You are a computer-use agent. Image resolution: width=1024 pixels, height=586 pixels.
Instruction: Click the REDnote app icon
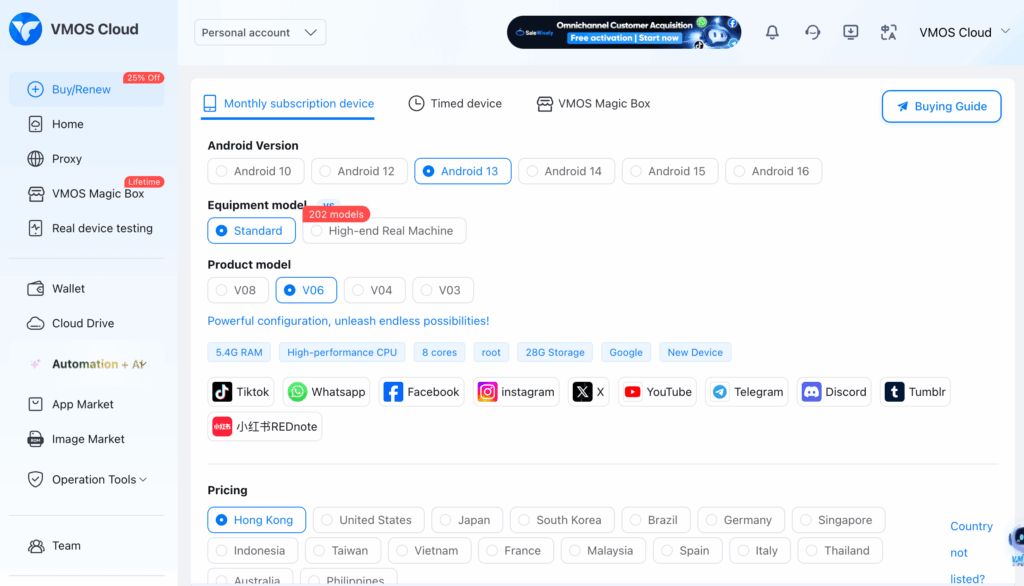click(222, 427)
